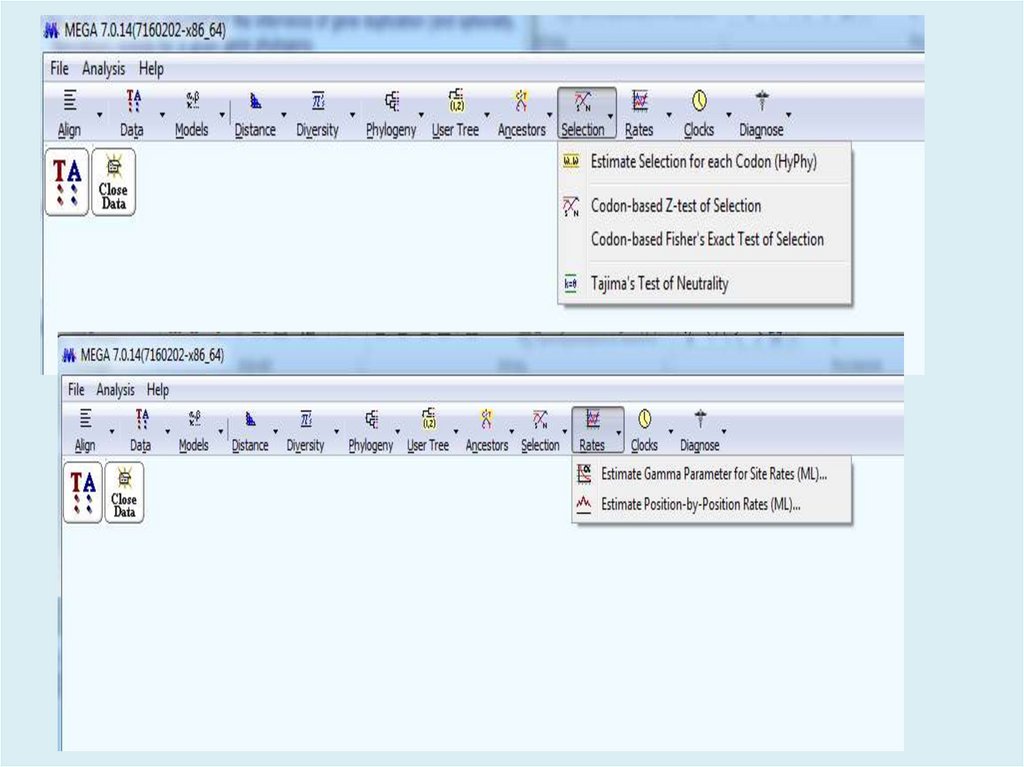The image size is (1024, 767).
Task: Expand Diagnose dropdown arrow in lower window
Action: (724, 431)
